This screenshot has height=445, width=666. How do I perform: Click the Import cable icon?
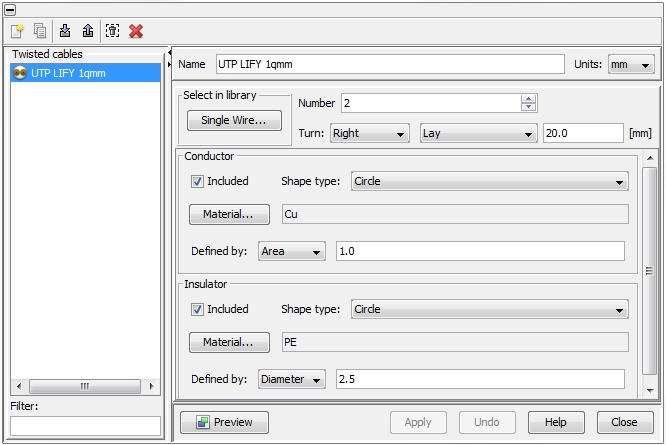click(65, 31)
